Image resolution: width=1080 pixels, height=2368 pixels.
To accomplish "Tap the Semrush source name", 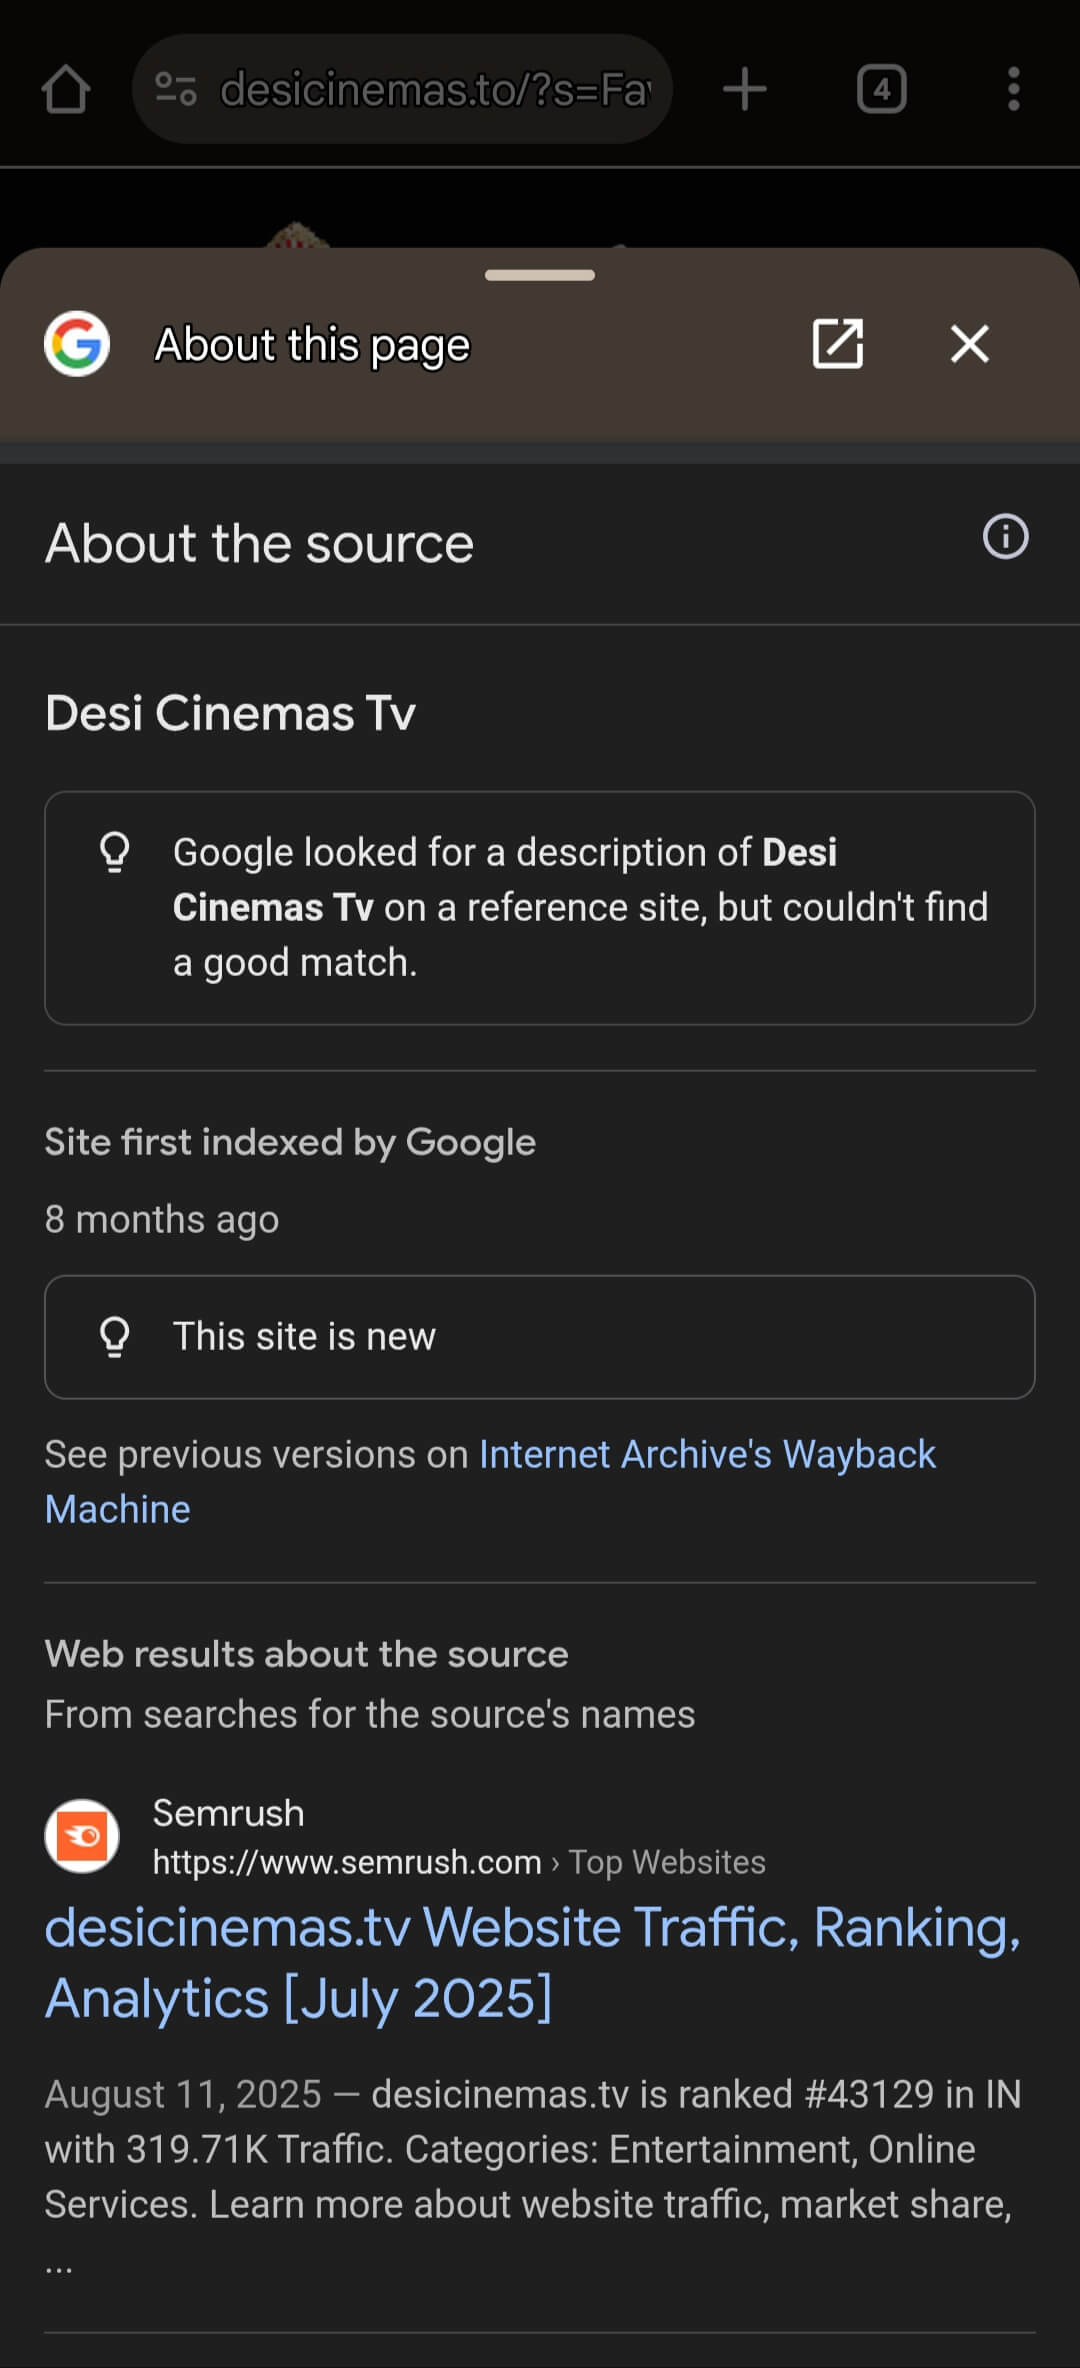I will (229, 1813).
